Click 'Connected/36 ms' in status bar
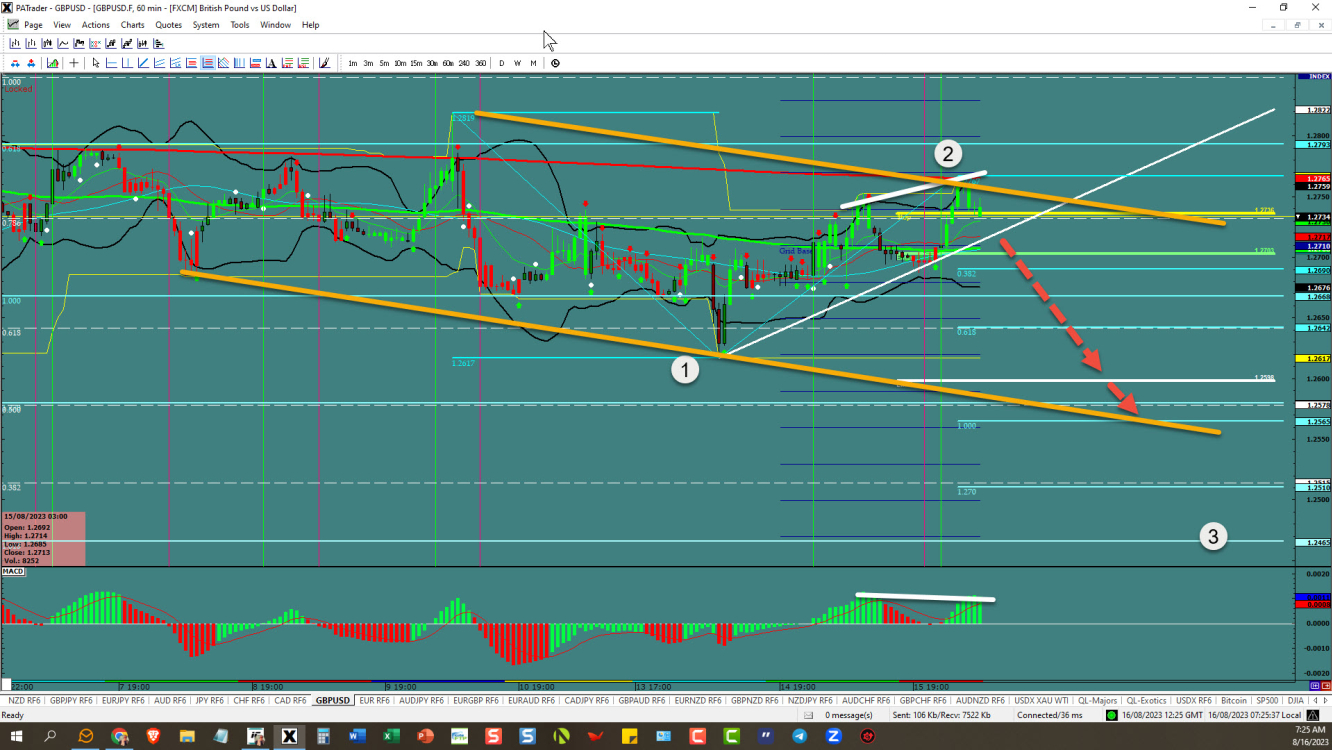Viewport: 1332px width, 750px height. pyautogui.click(x=1050, y=715)
